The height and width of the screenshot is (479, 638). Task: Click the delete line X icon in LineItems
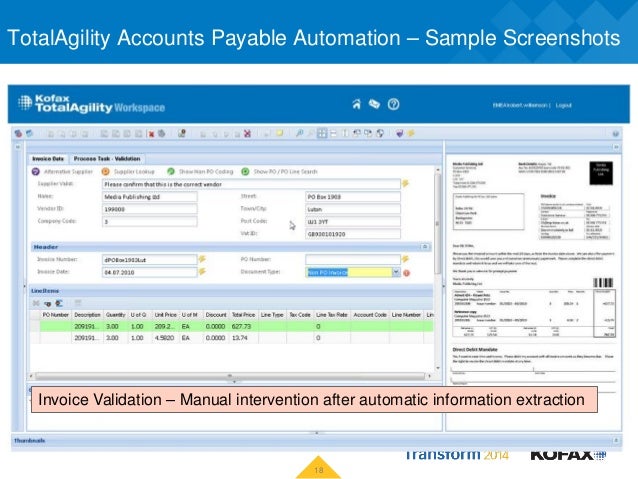[36, 303]
